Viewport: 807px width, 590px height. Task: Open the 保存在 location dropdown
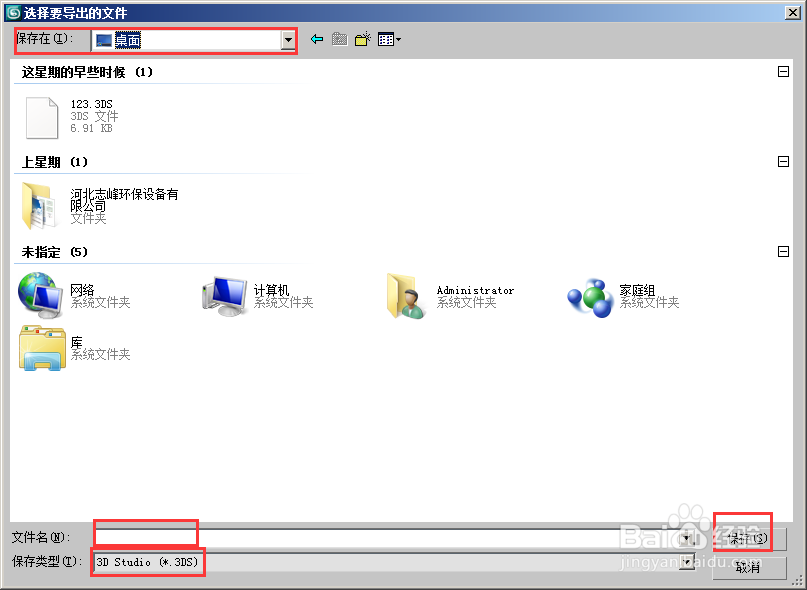point(286,41)
